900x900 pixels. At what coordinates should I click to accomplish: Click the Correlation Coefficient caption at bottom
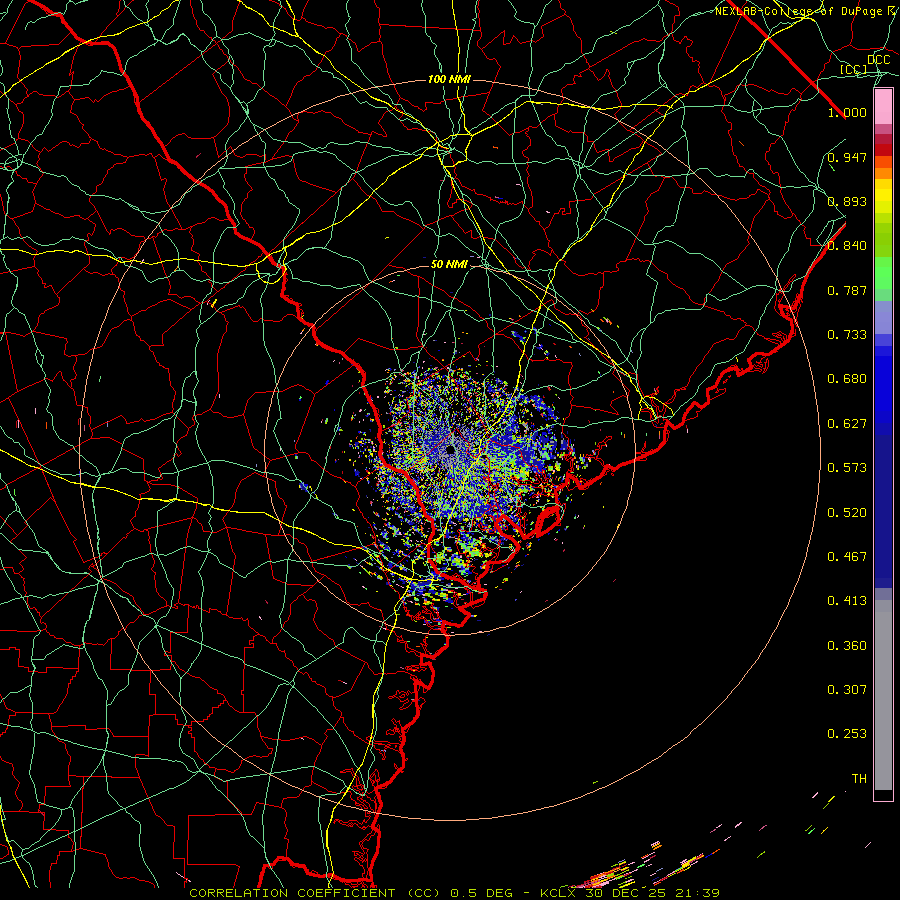454,893
